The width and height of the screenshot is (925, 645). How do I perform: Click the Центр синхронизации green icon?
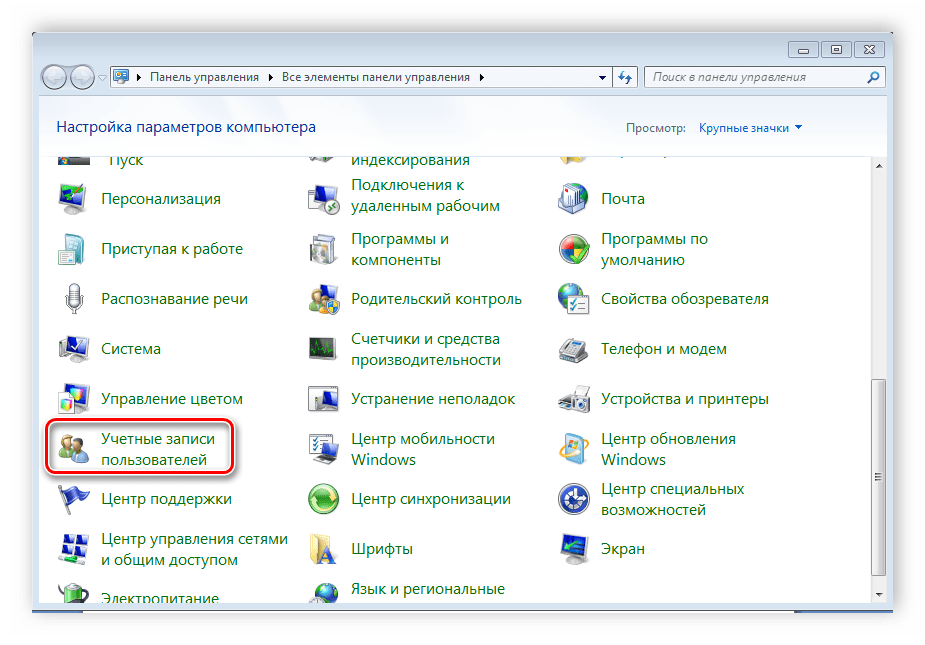coord(324,499)
